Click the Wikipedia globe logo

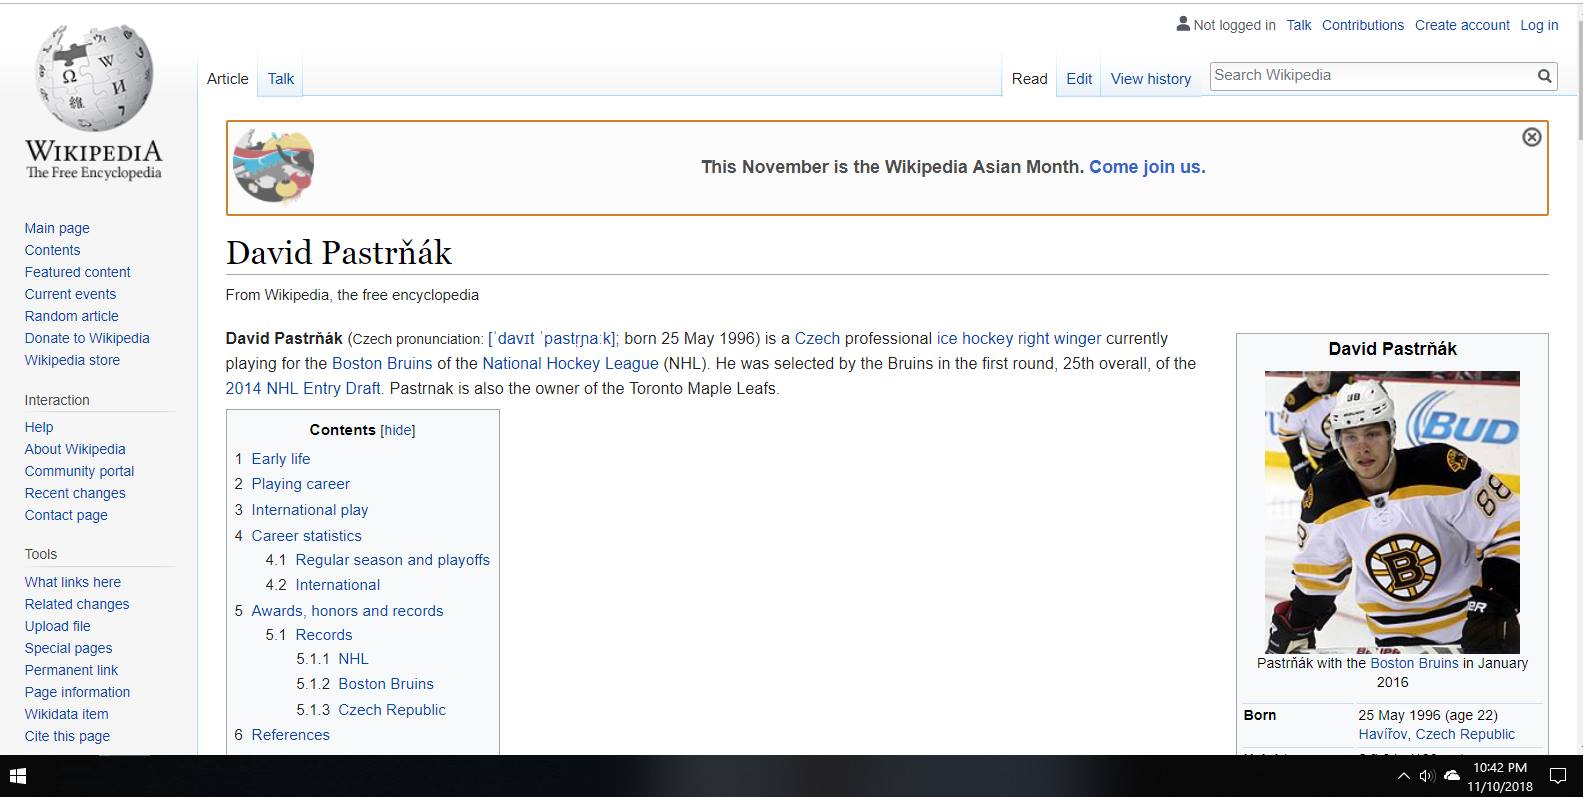click(x=94, y=79)
